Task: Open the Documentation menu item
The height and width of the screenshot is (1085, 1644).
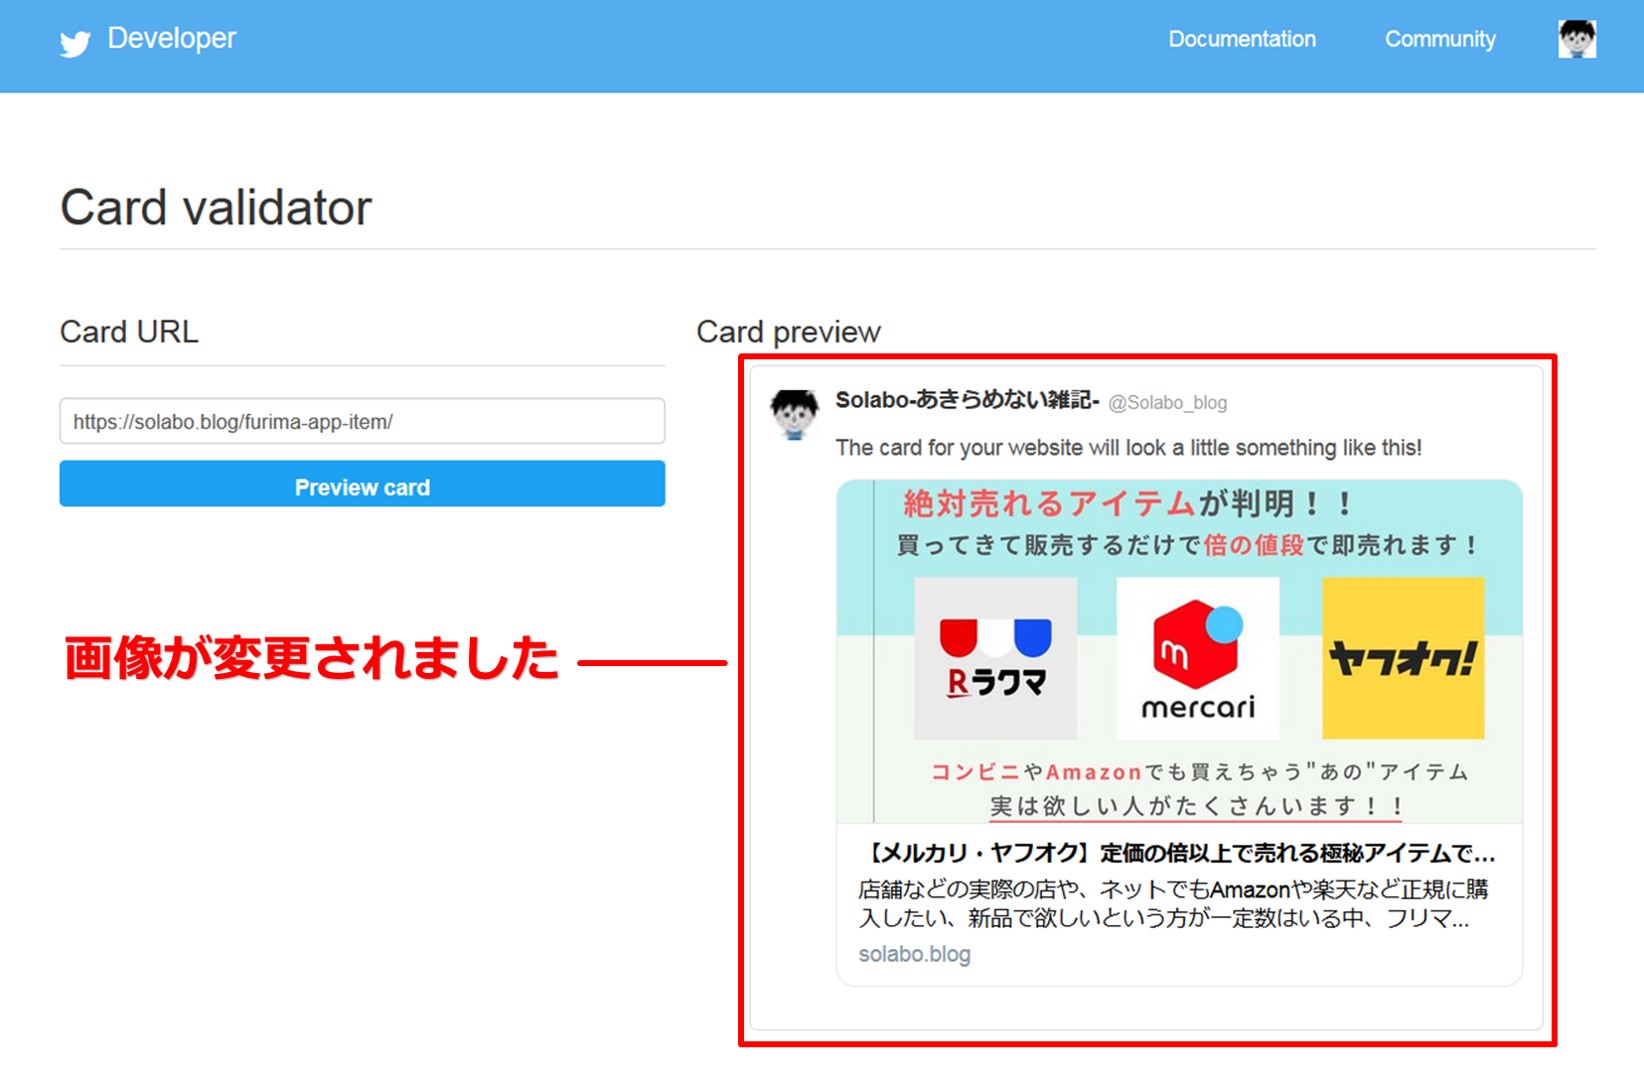Action: 1242,39
